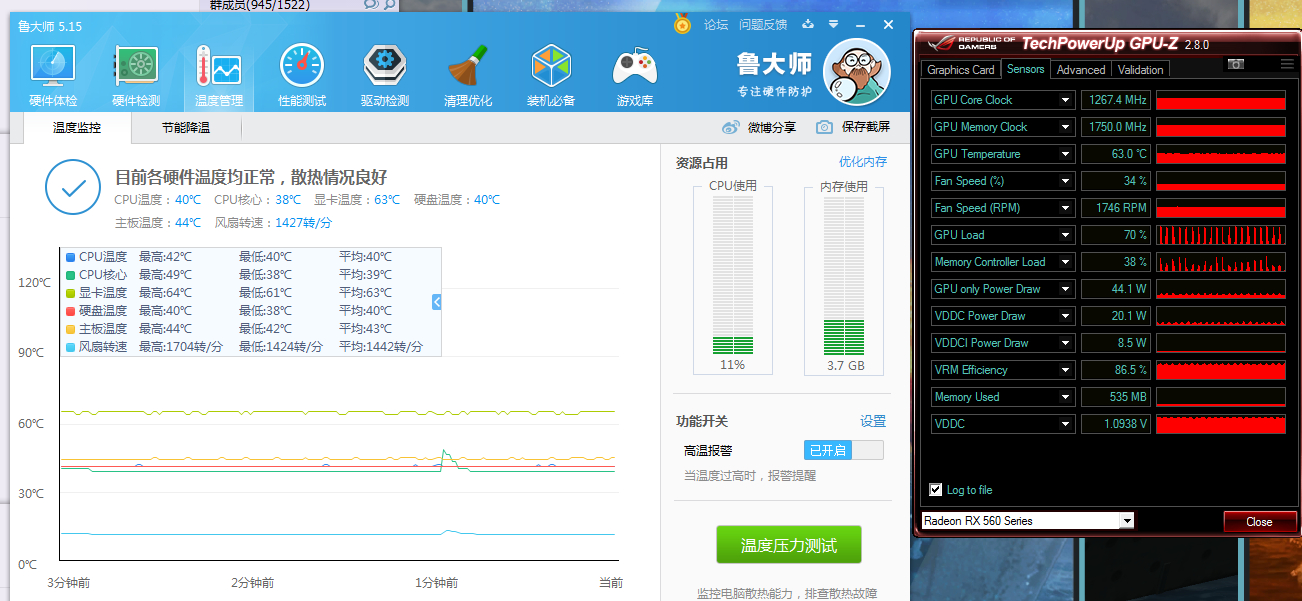Toggle the CPU温度 blue legend marker
This screenshot has width=1302, height=601.
coord(70,257)
